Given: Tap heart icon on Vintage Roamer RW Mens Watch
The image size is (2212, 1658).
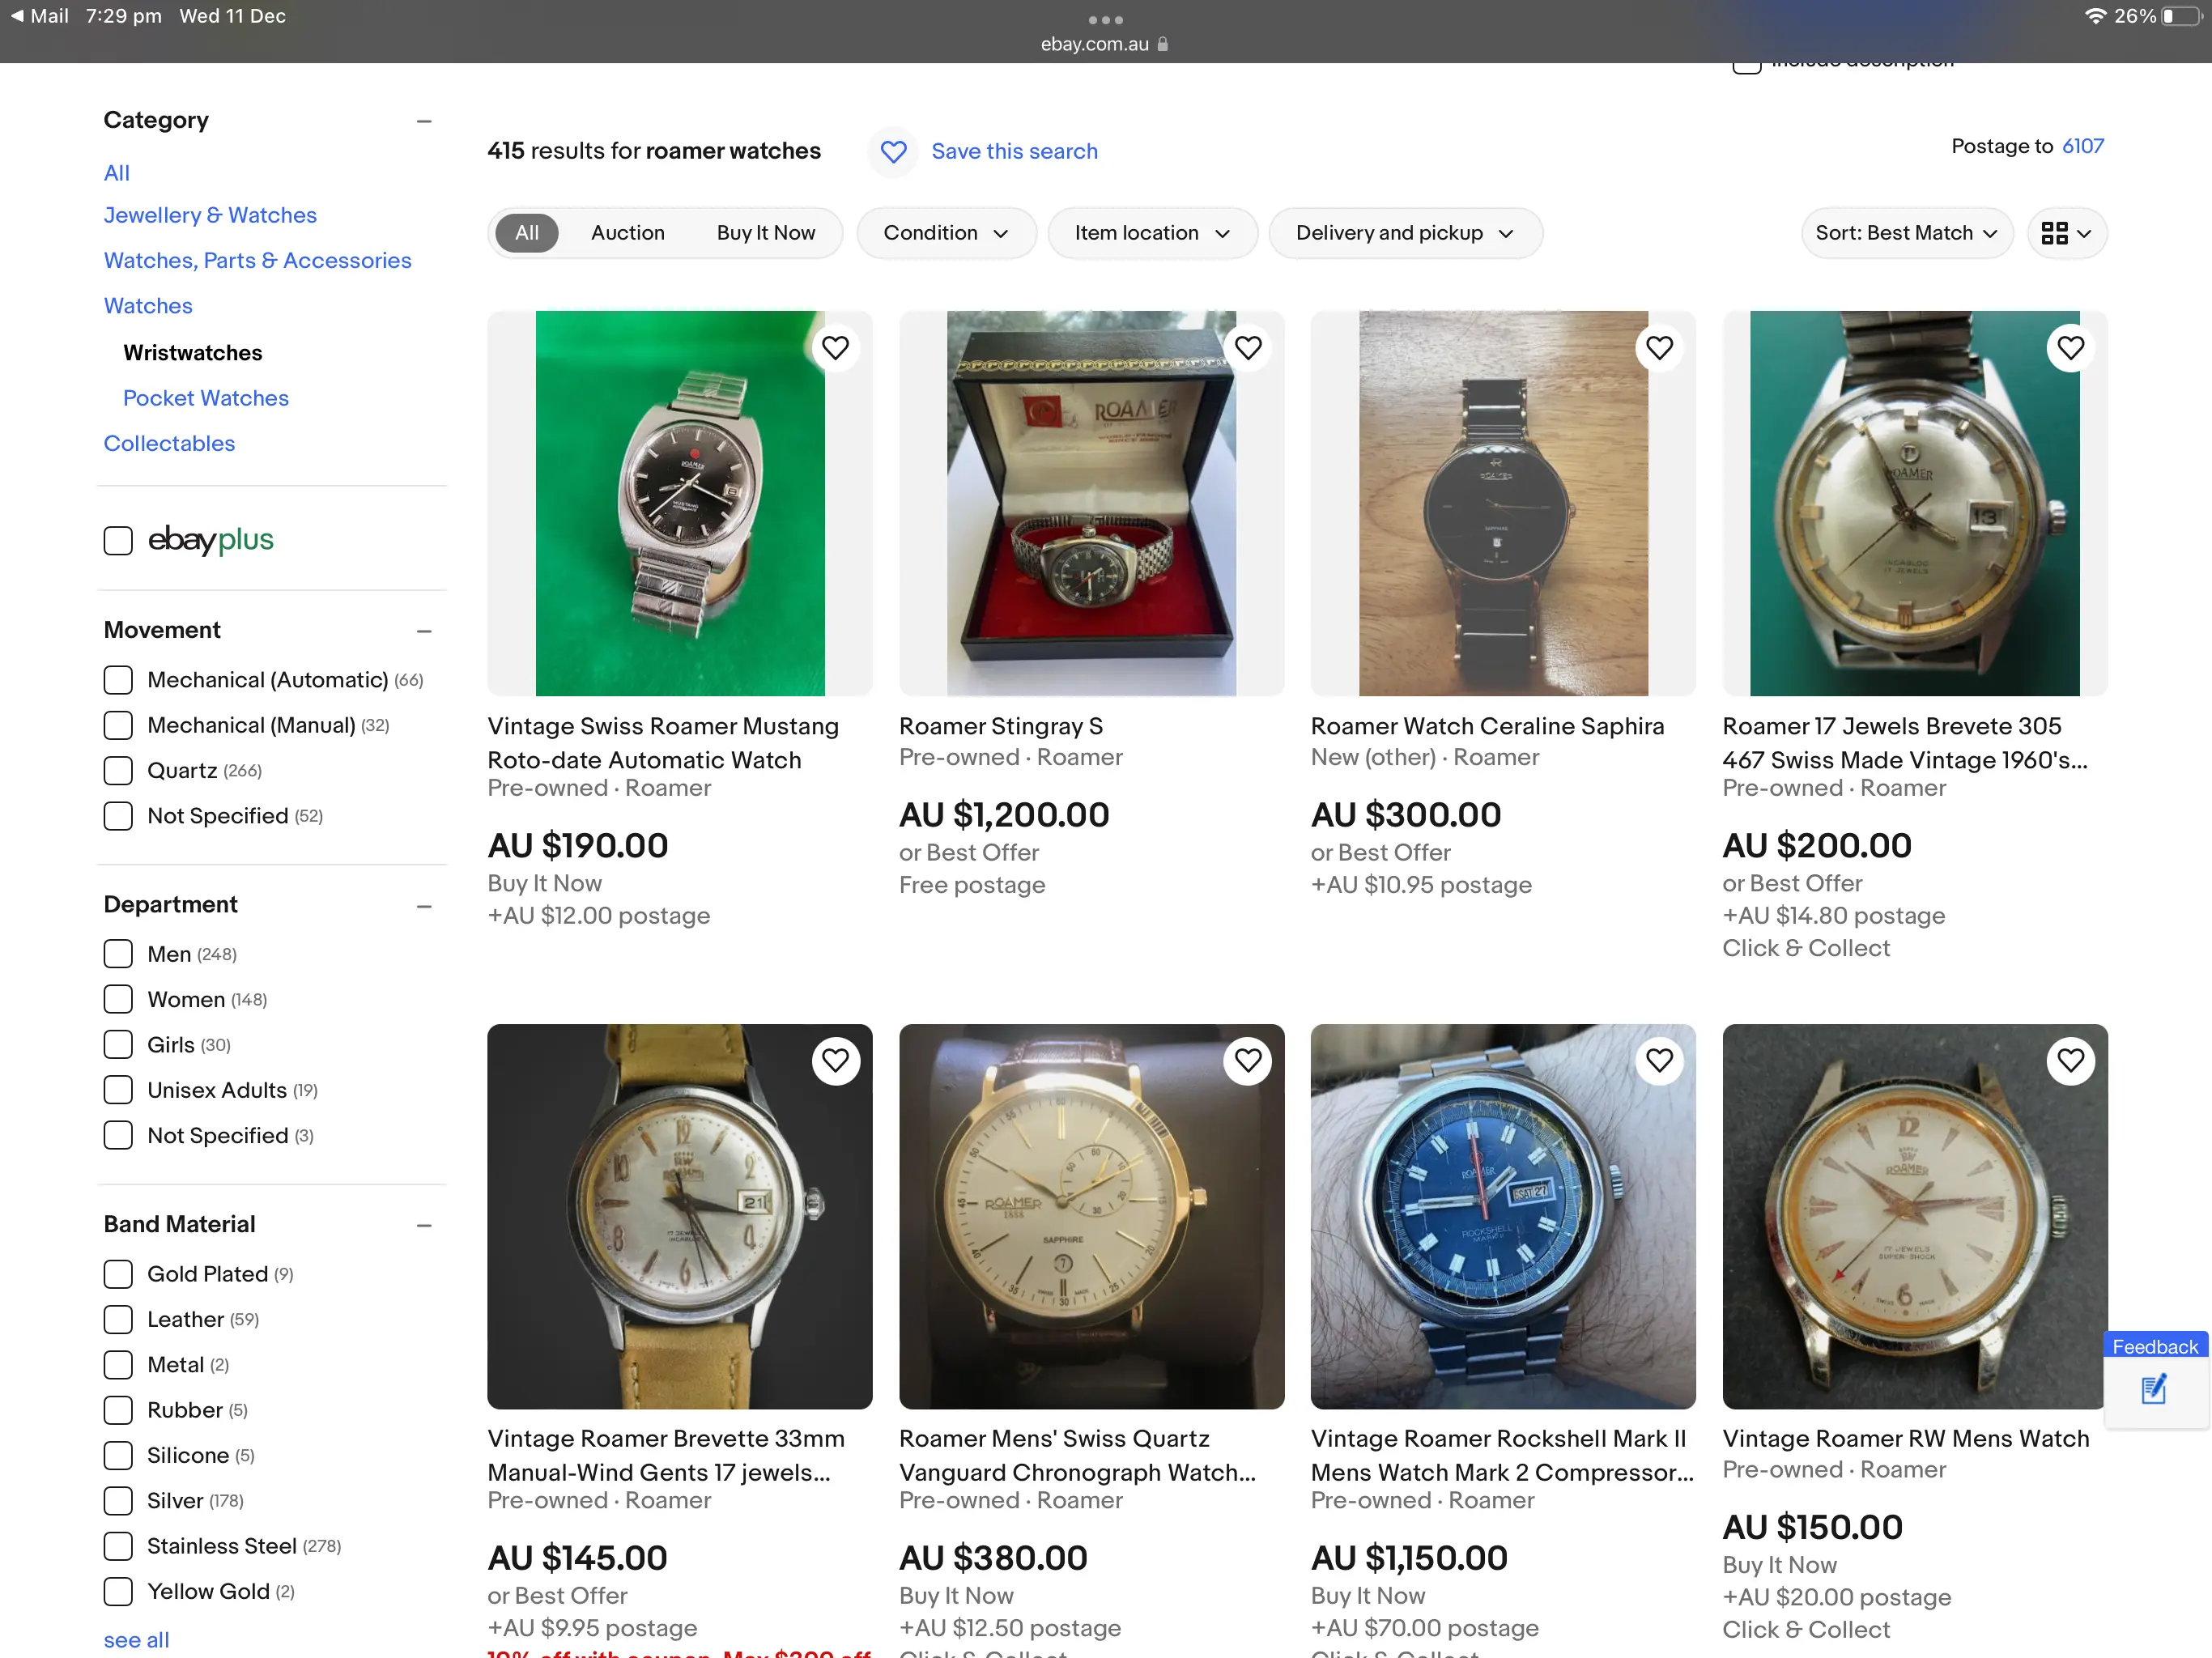Looking at the screenshot, I should 2070,1060.
